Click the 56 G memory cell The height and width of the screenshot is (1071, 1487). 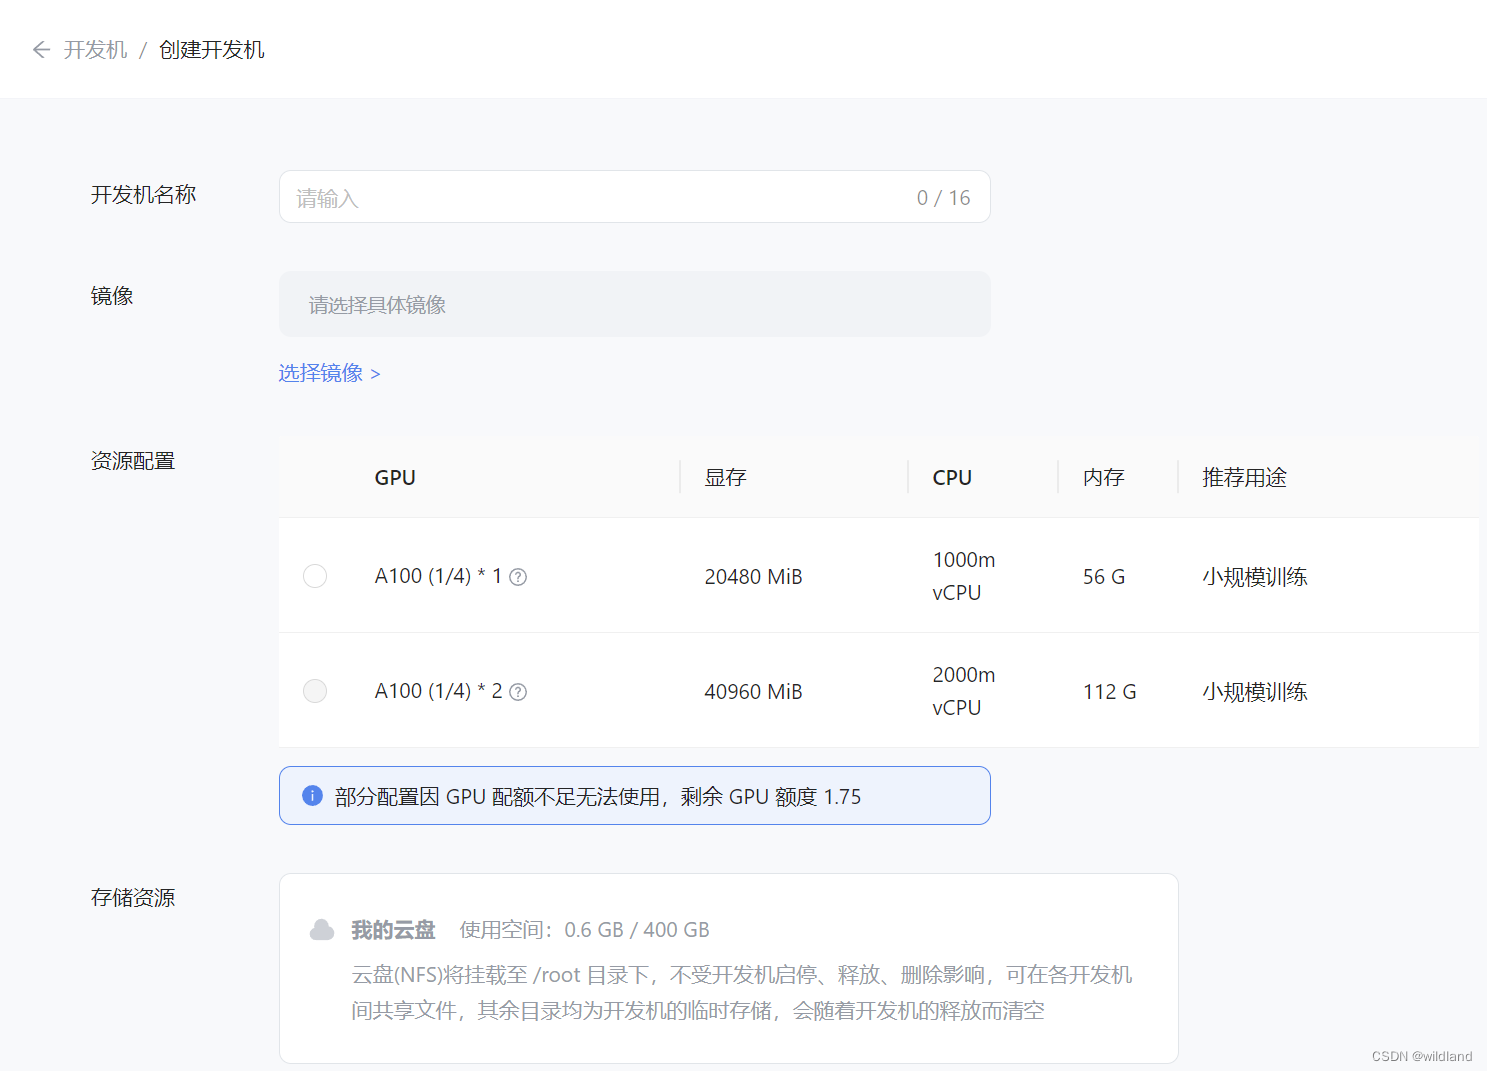click(x=1104, y=577)
